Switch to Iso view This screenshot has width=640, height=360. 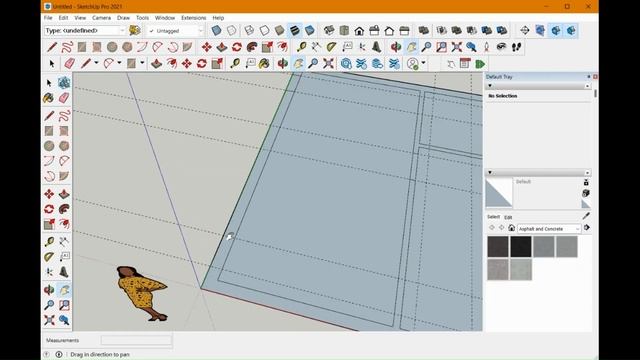coord(329,31)
